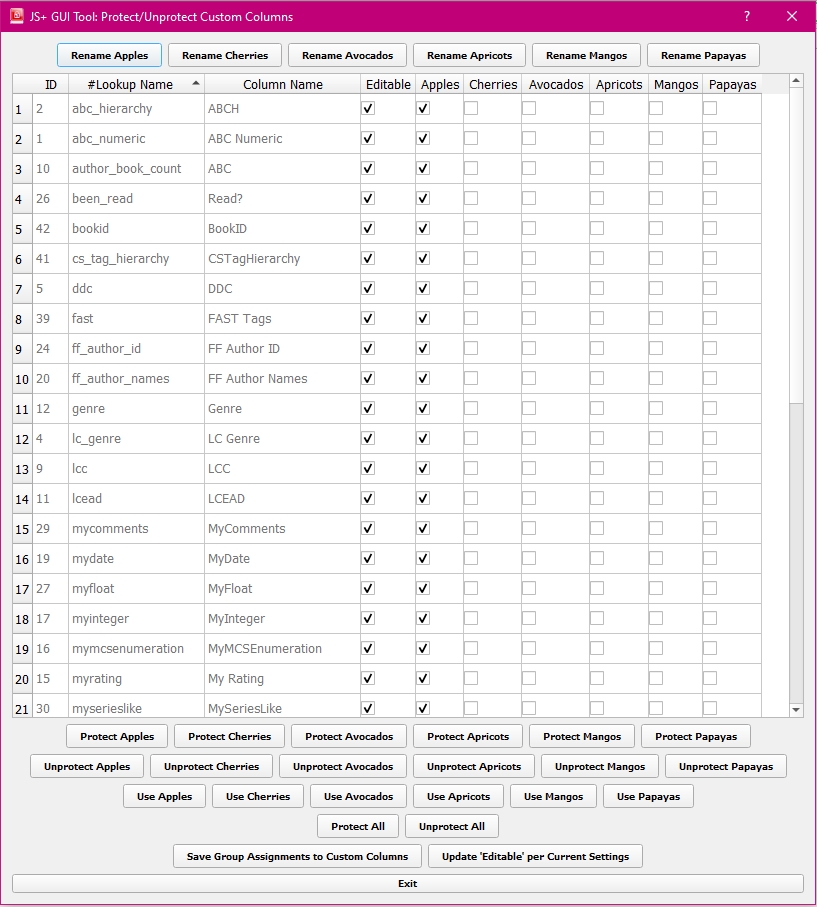Select the FF Author Names column cell

click(282, 379)
